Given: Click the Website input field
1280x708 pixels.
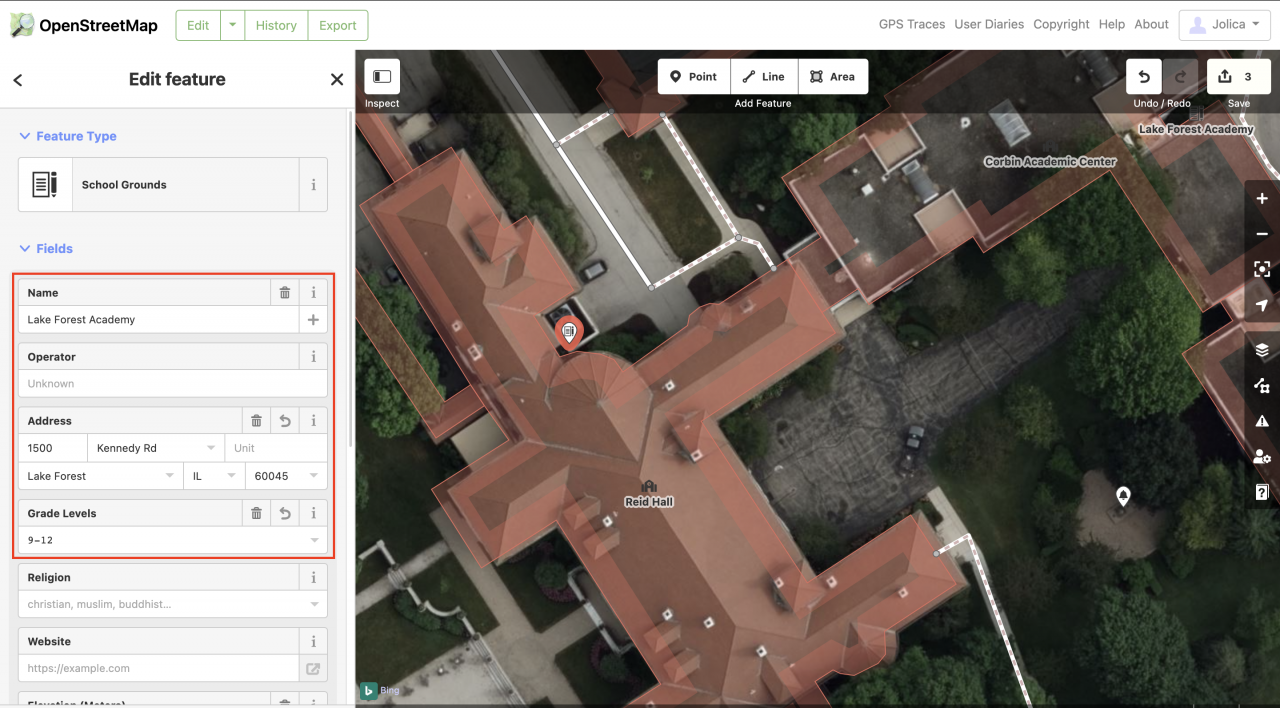Looking at the screenshot, I should click(159, 668).
